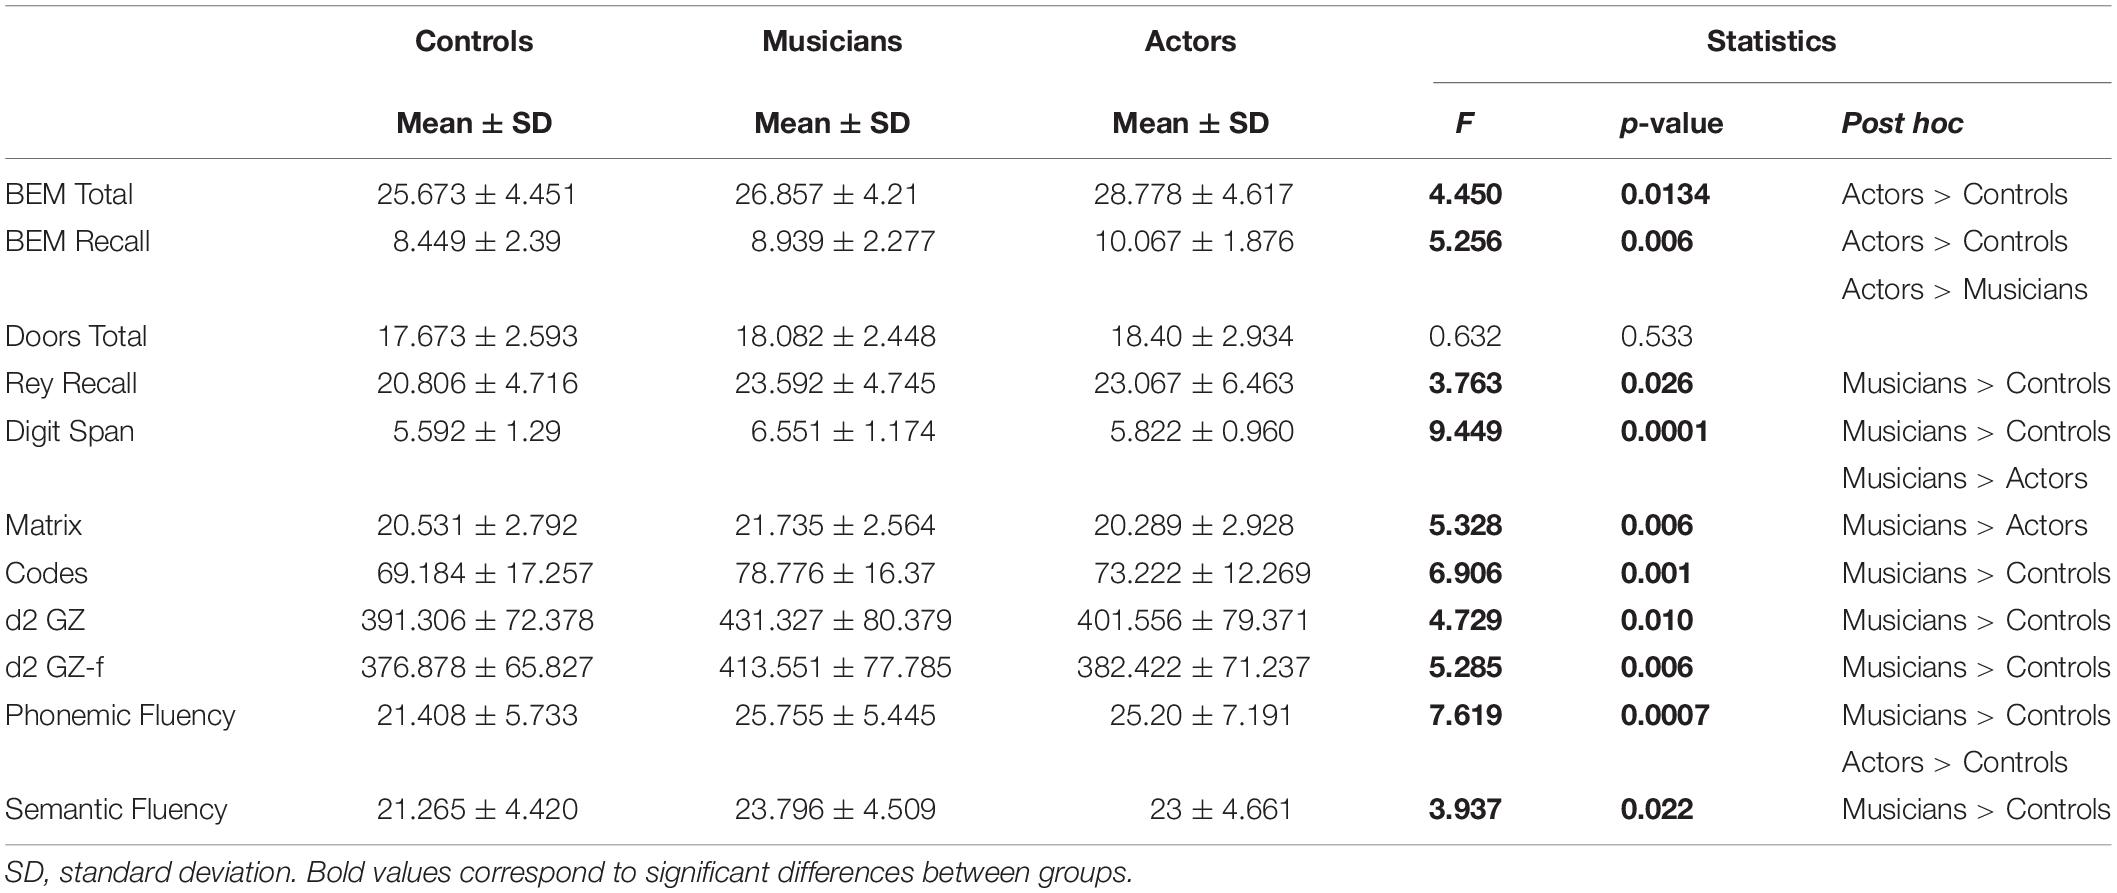
Task: Click the Controls column header
Action: click(x=474, y=41)
